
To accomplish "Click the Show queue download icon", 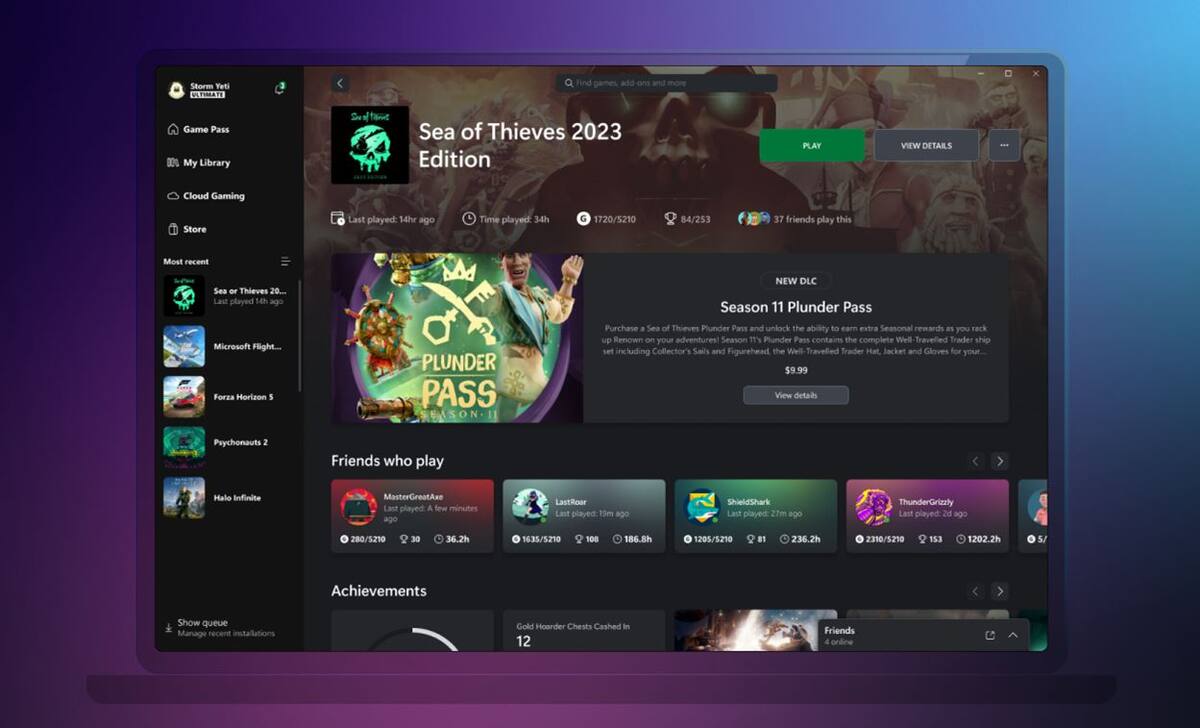I will click(x=168, y=628).
